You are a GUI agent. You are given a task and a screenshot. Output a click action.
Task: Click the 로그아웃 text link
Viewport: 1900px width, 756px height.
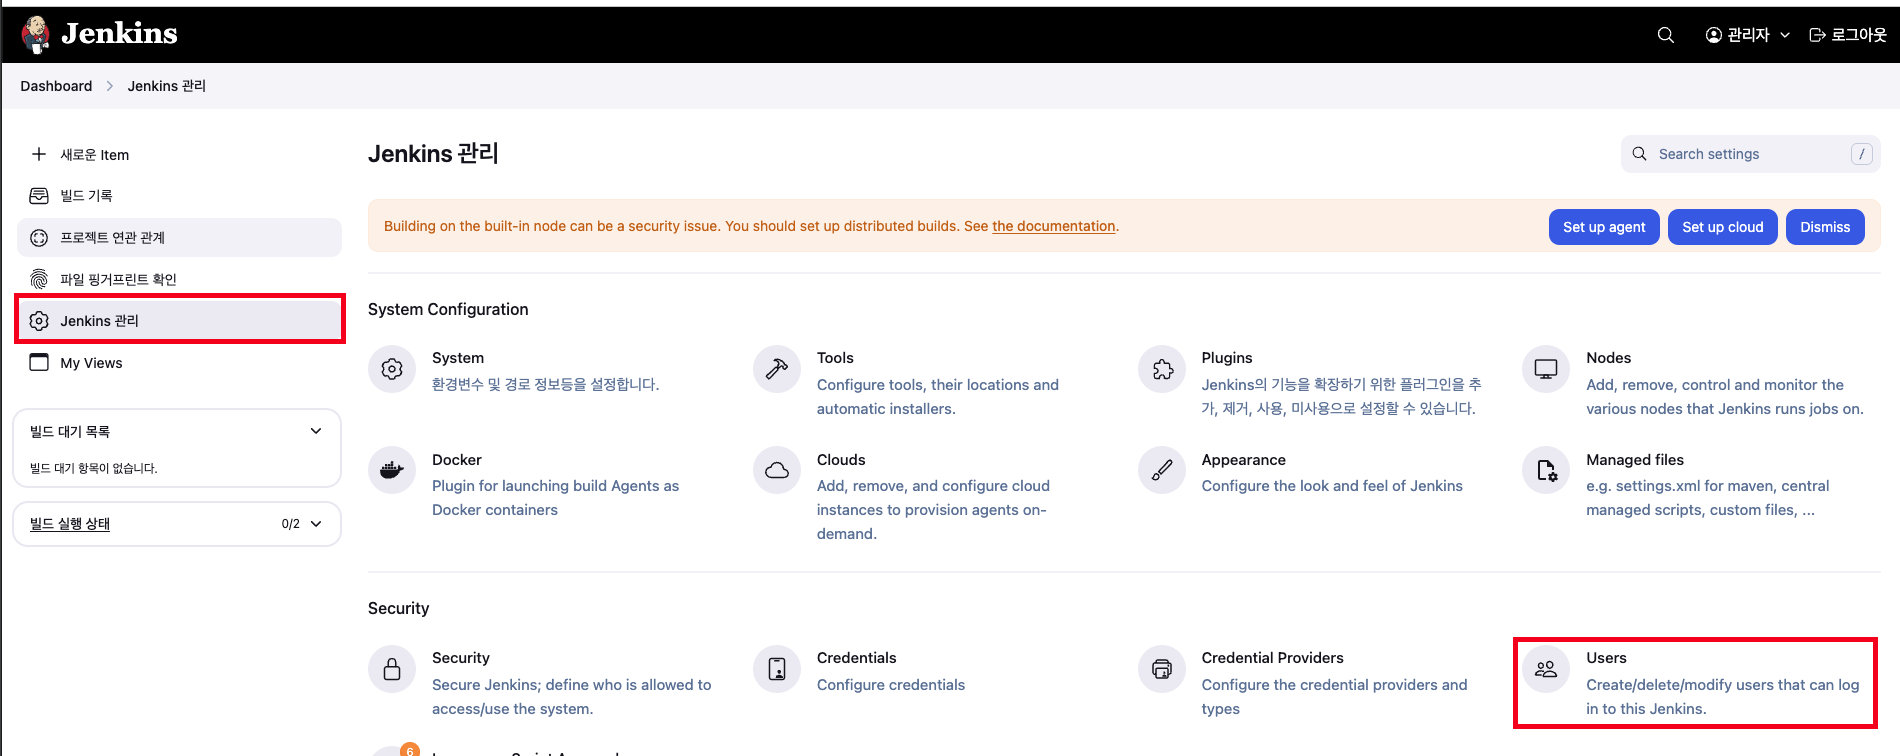(x=1858, y=35)
